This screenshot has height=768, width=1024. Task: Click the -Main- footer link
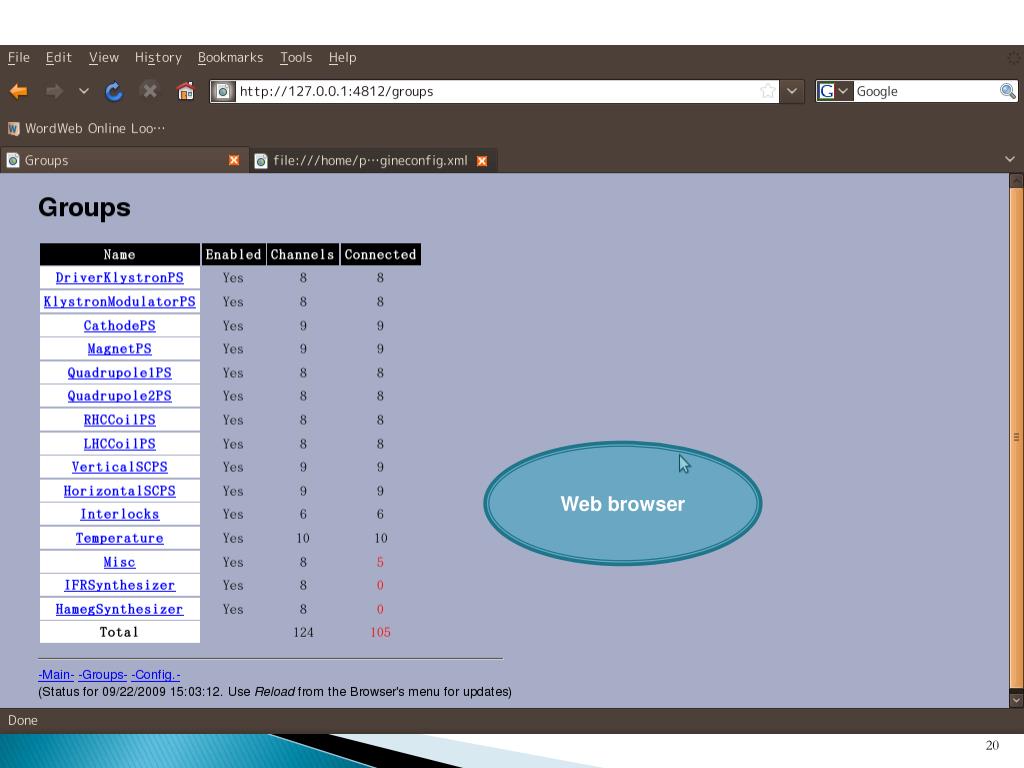(56, 675)
